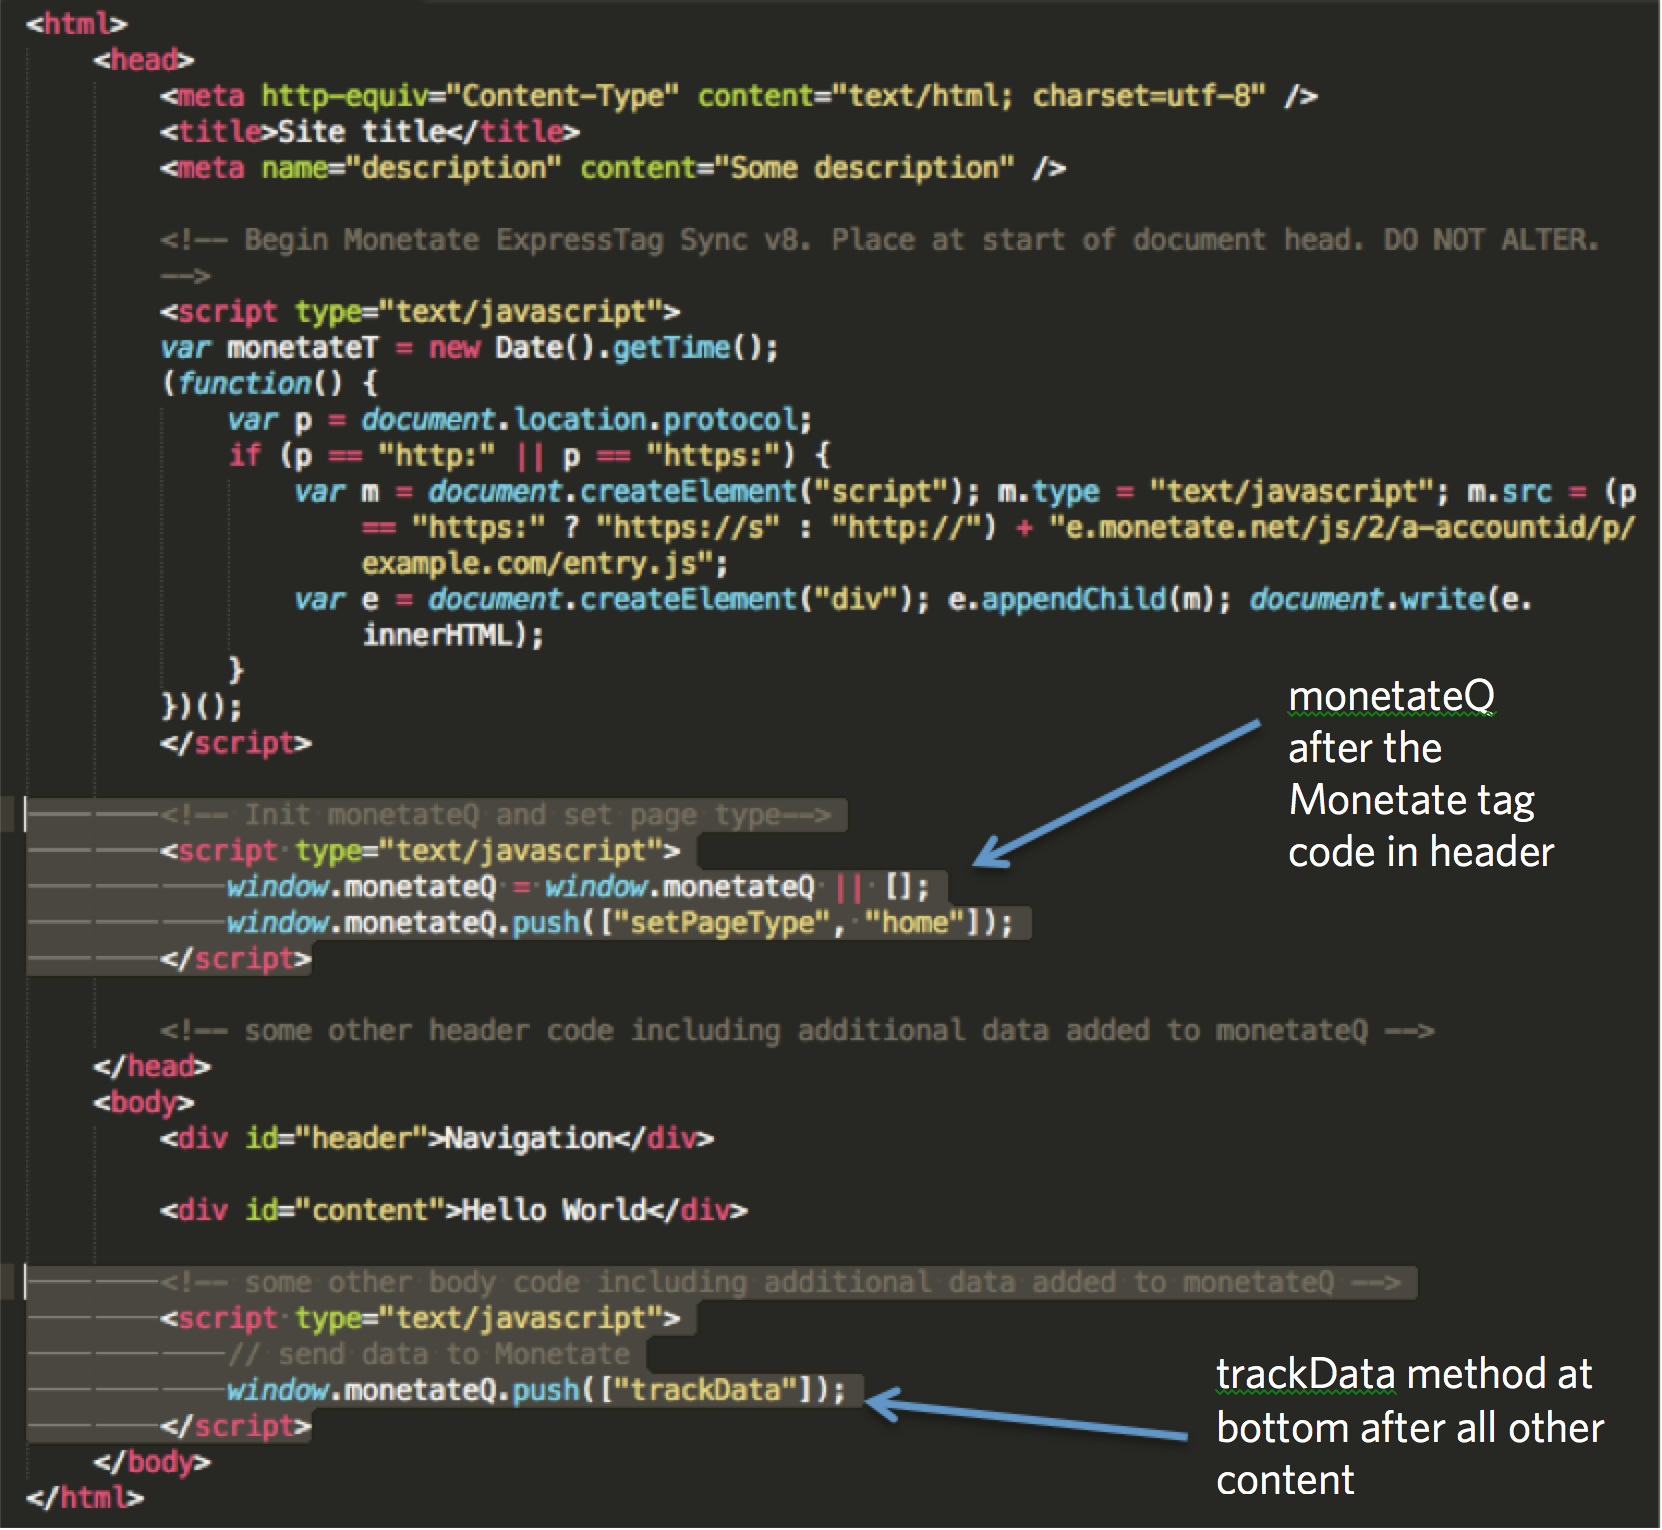Click the 'innerHTML);' continuation line
Image resolution: width=1662 pixels, height=1530 pixels.
coord(453,635)
